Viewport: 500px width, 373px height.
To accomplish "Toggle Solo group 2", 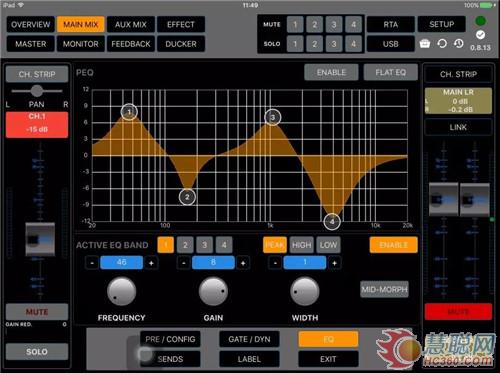I will point(314,44).
